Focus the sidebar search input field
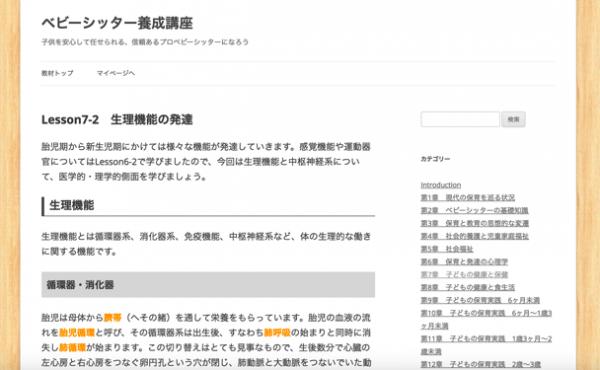600x370 pixels. (x=460, y=119)
